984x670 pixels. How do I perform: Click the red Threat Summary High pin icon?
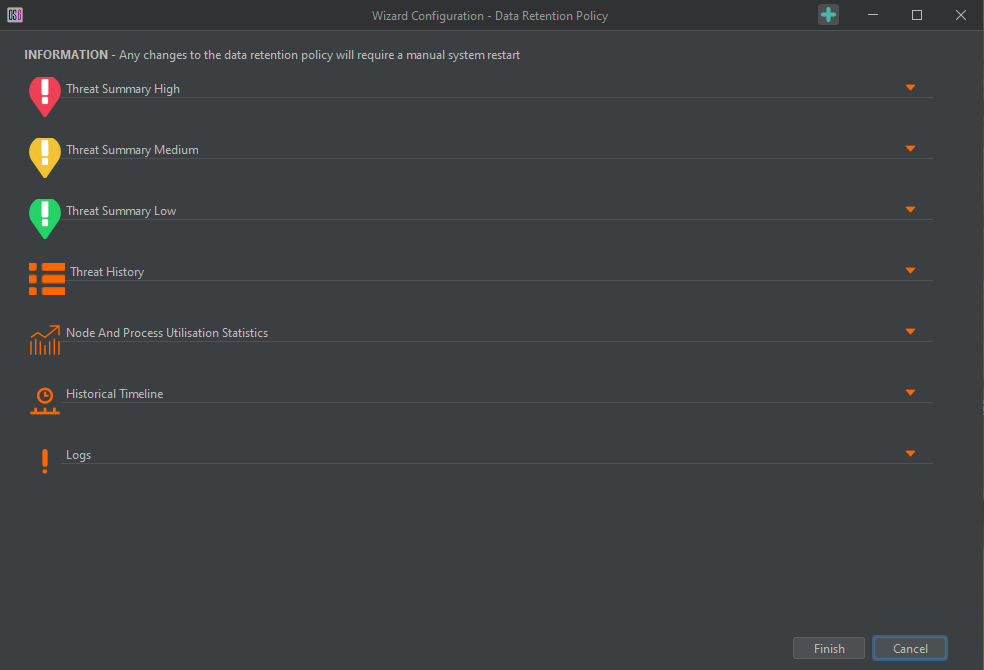pyautogui.click(x=44, y=96)
